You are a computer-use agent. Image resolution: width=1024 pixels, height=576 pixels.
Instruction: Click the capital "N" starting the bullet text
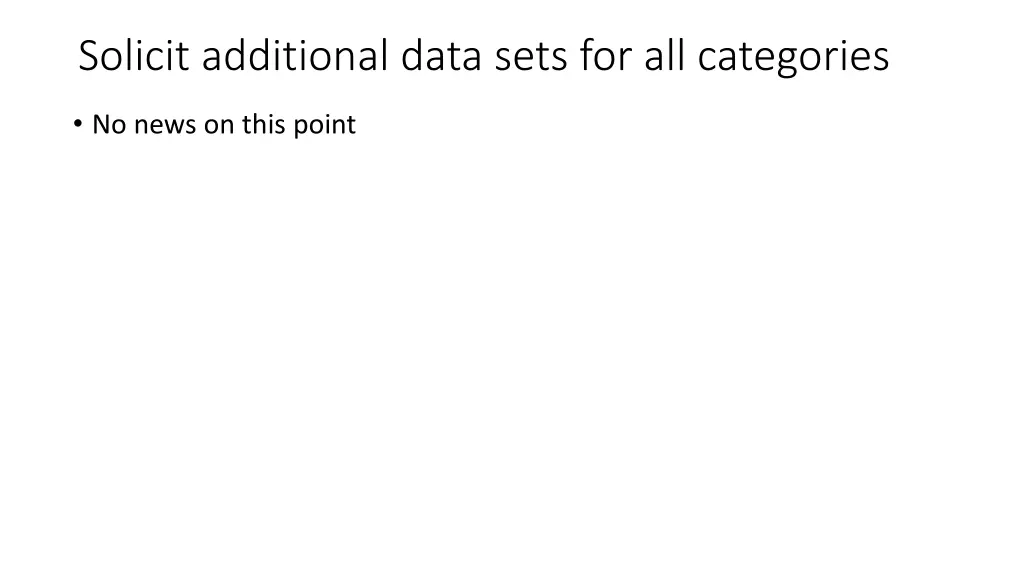point(100,125)
